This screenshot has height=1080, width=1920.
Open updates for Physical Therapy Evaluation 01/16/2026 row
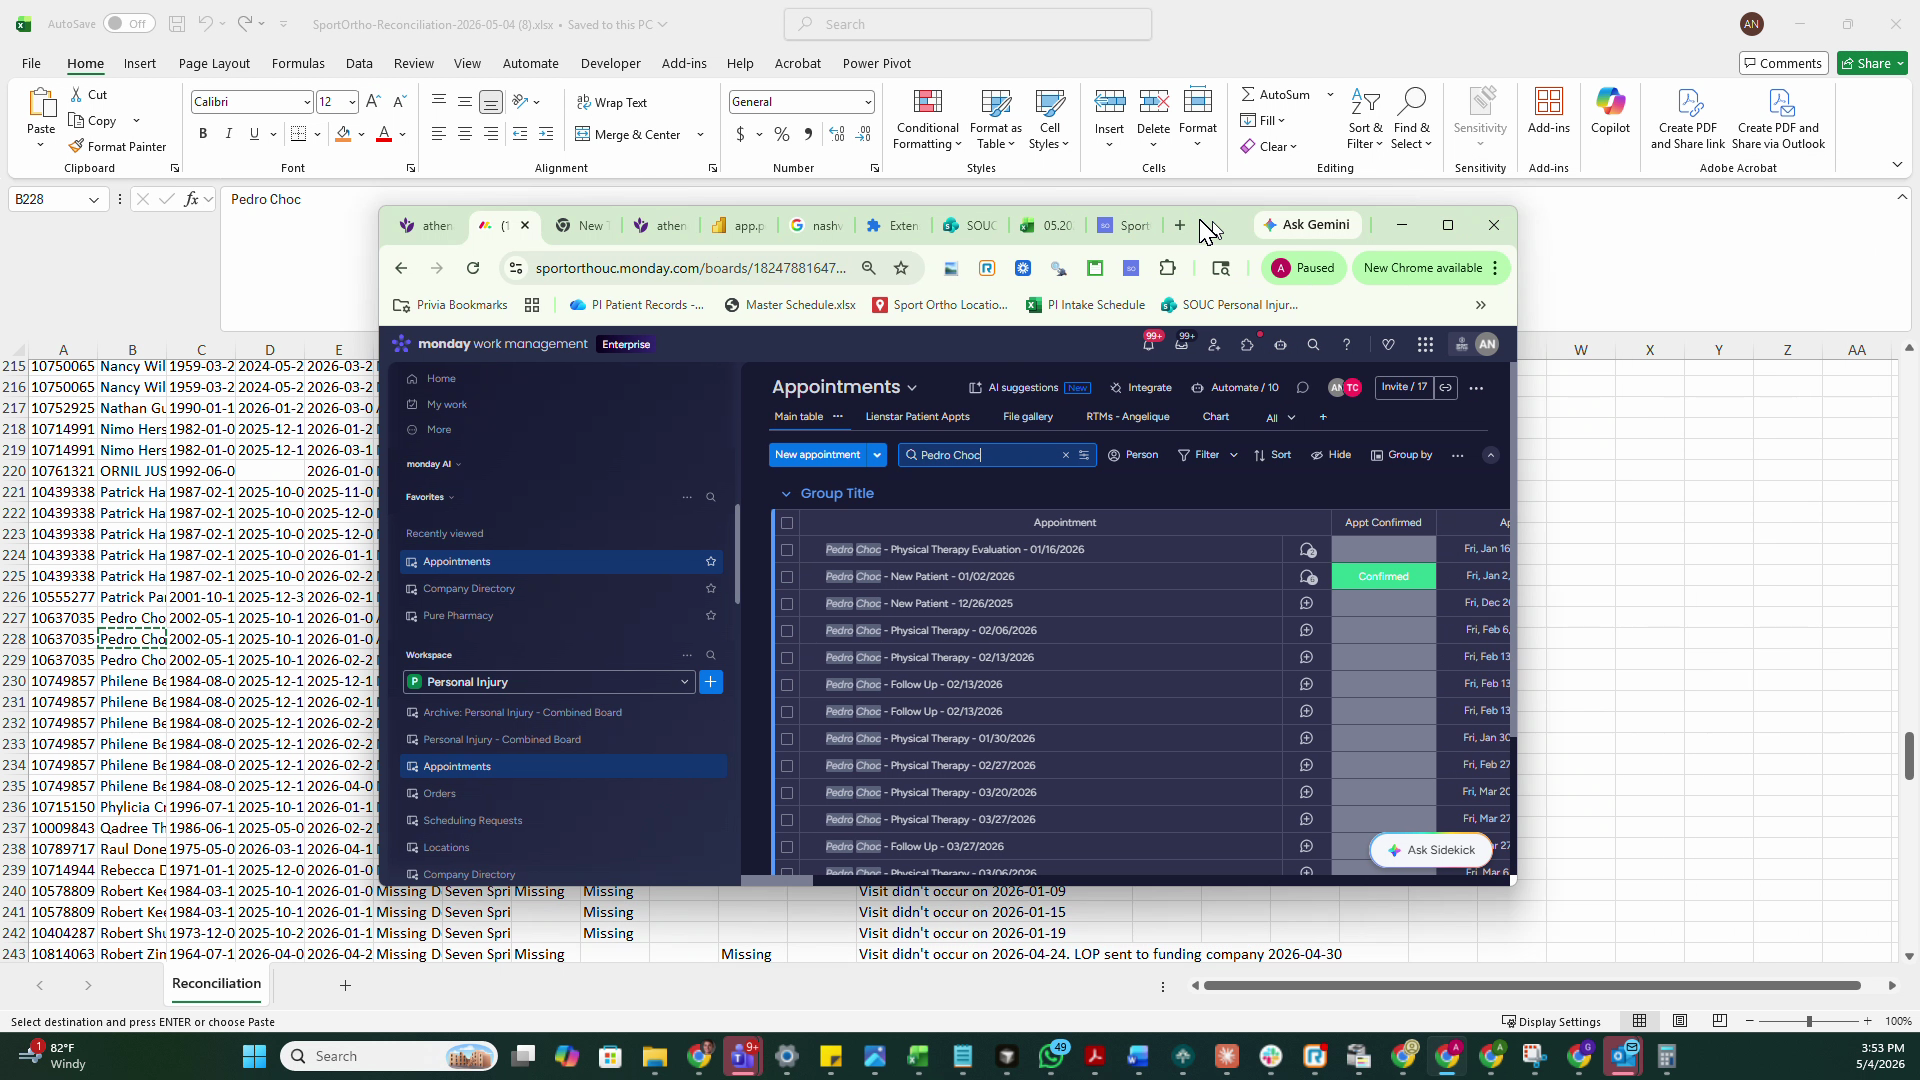1307,550
